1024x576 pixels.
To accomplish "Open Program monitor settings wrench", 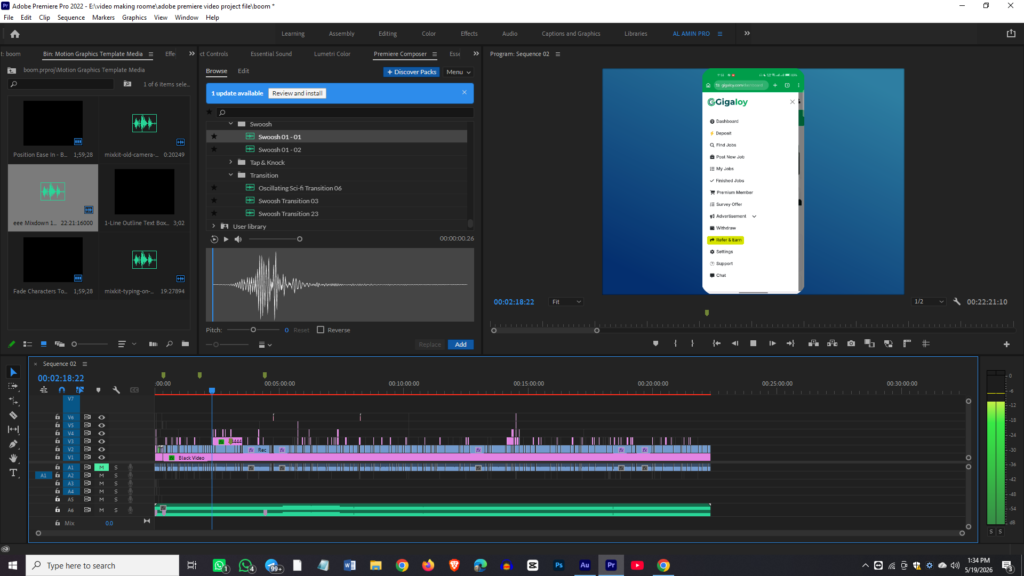I will pyautogui.click(x=957, y=302).
